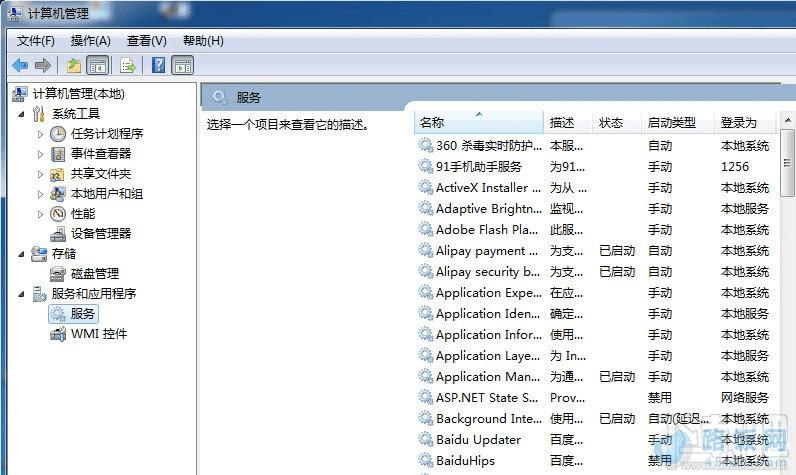Click the 磁盘管理 drive icon

pyautogui.click(x=58, y=274)
